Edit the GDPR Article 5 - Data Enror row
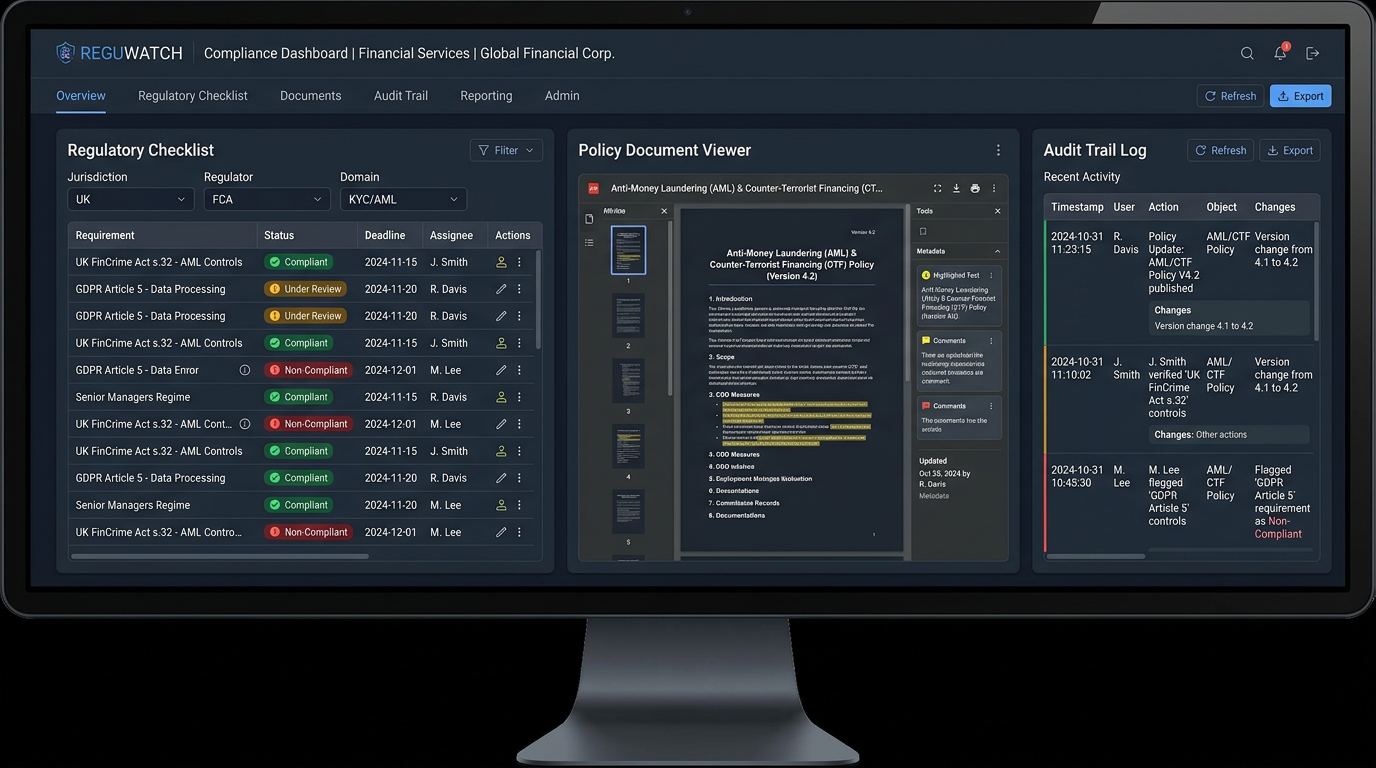1376x768 pixels. 501,370
